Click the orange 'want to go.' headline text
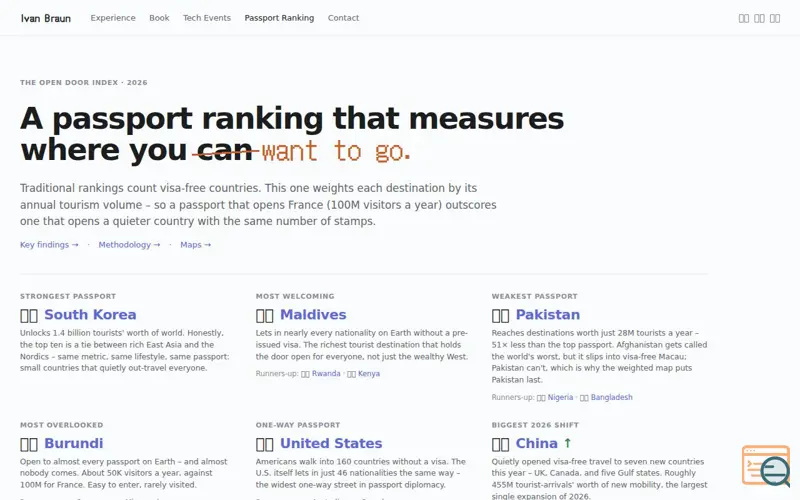This screenshot has width=800, height=500. tap(336, 151)
